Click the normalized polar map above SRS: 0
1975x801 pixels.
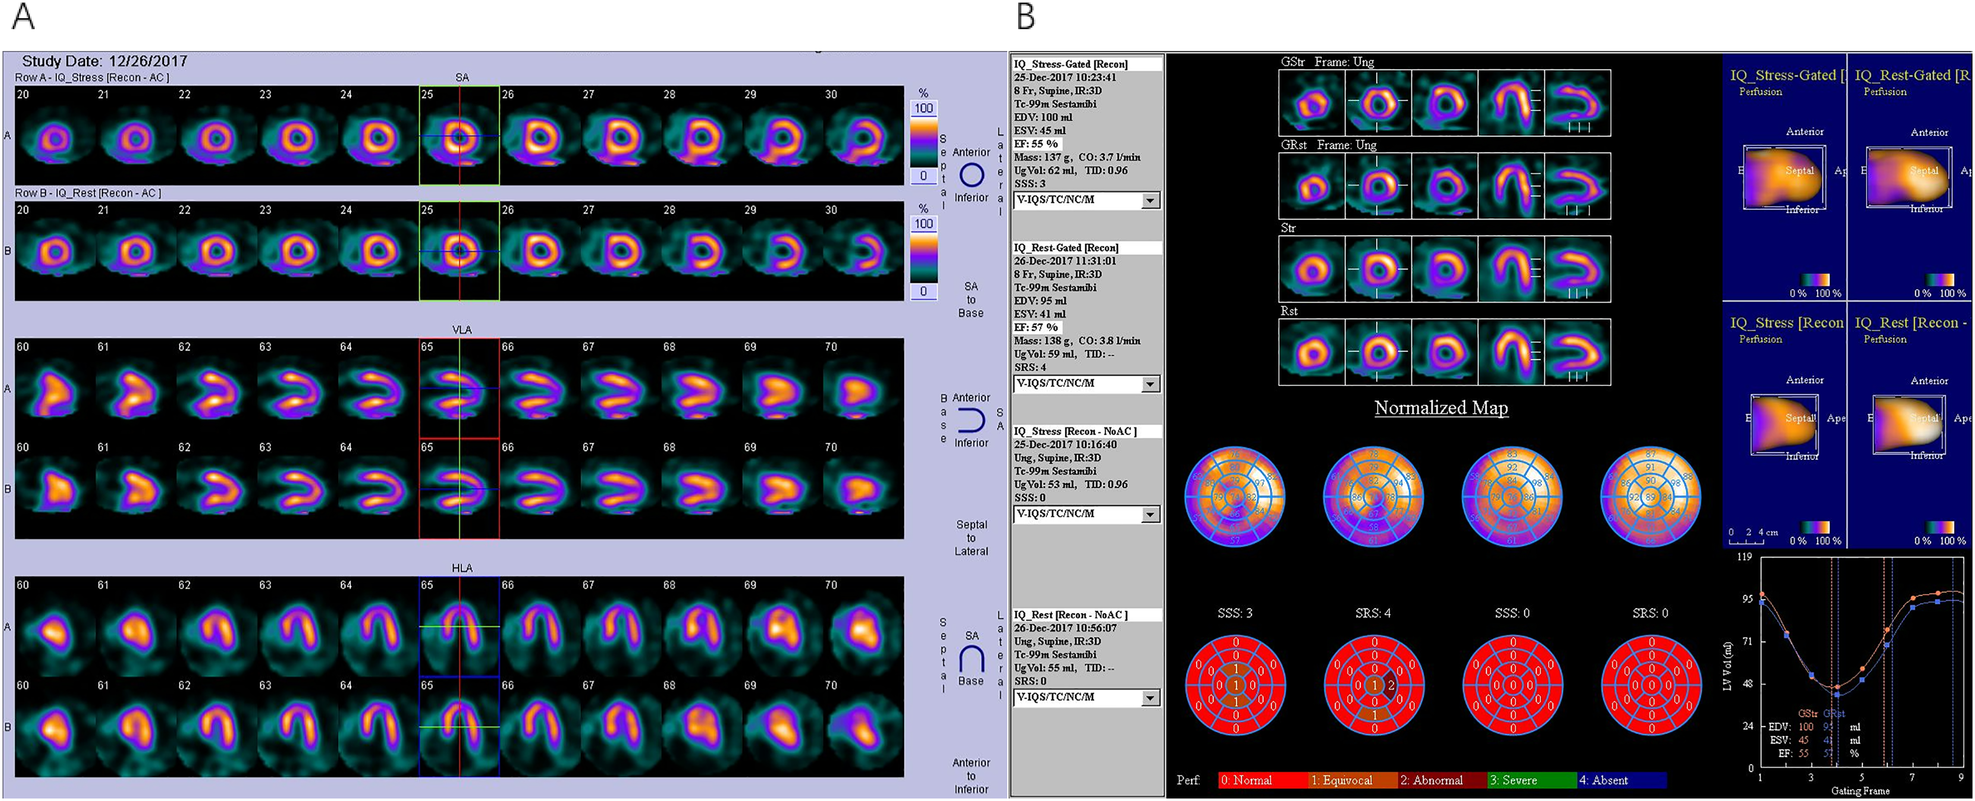click(x=1650, y=497)
